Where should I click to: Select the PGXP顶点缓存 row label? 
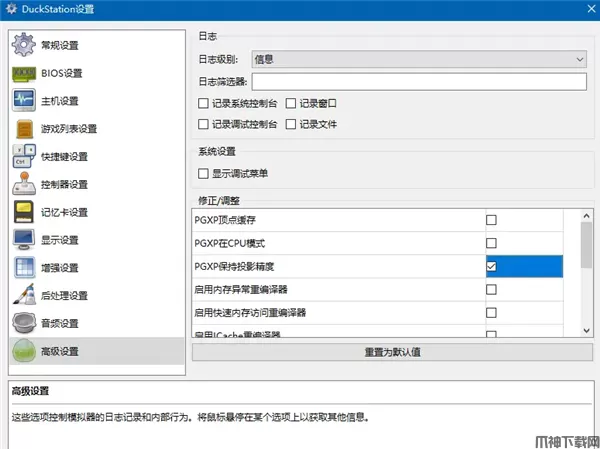225,220
